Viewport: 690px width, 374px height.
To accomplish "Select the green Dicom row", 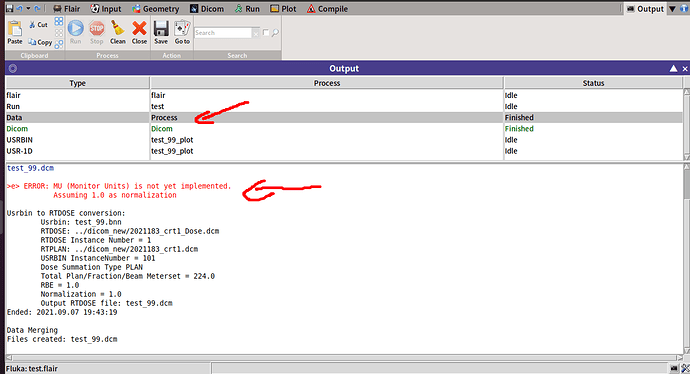I will pos(344,129).
